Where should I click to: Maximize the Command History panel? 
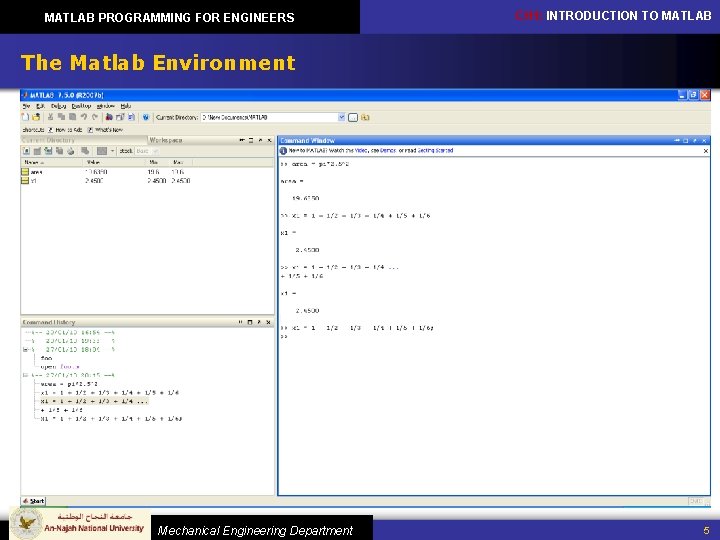point(250,322)
